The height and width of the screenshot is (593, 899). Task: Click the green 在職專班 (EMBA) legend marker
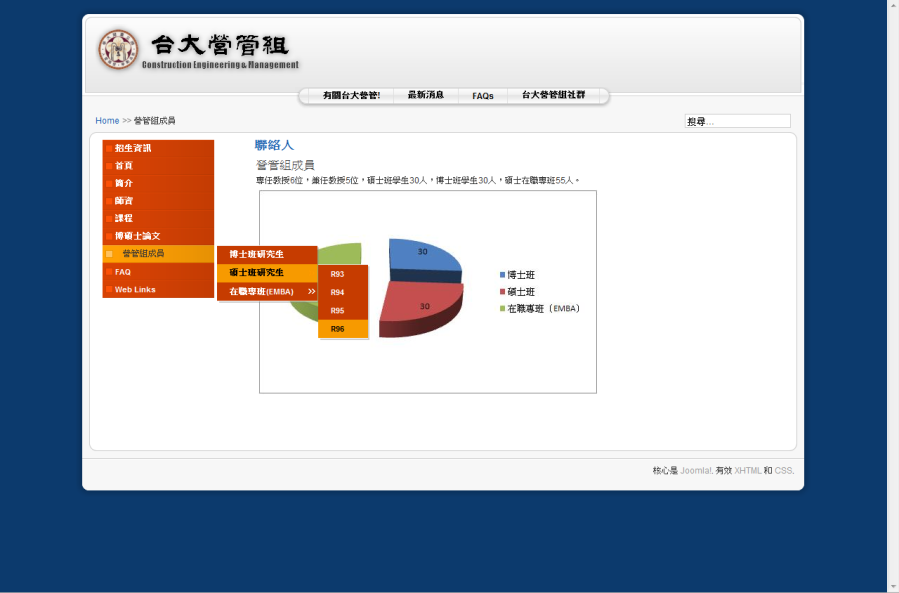tap(502, 308)
